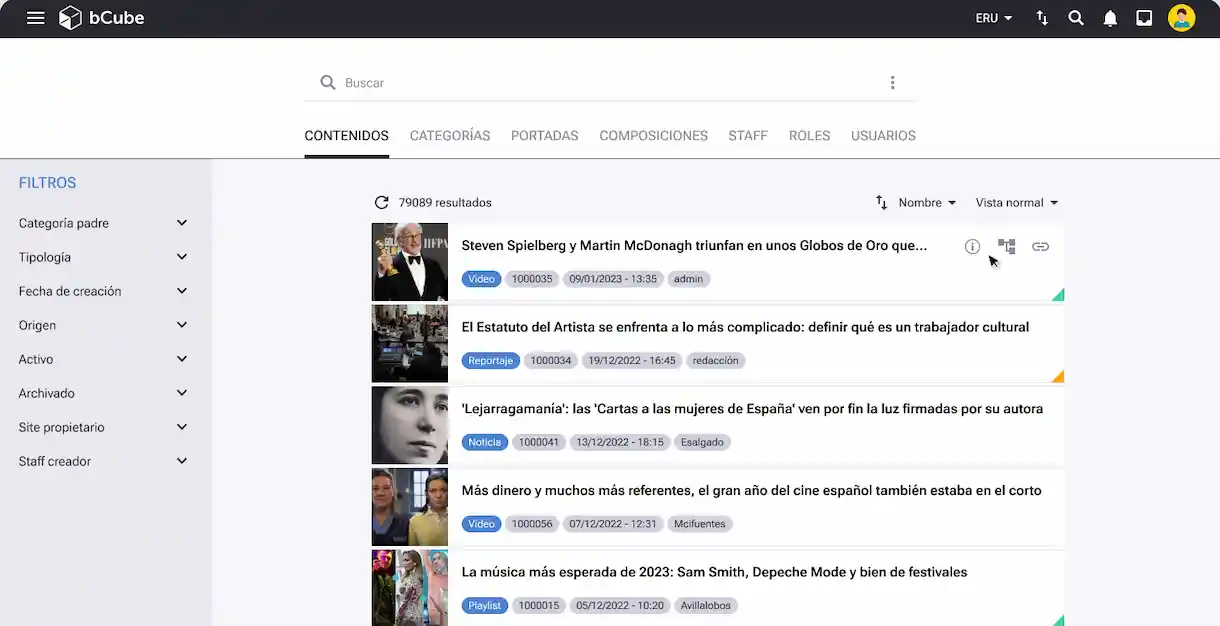Open the STAFF tab
Viewport: 1220px width, 626px height.
[x=748, y=135]
